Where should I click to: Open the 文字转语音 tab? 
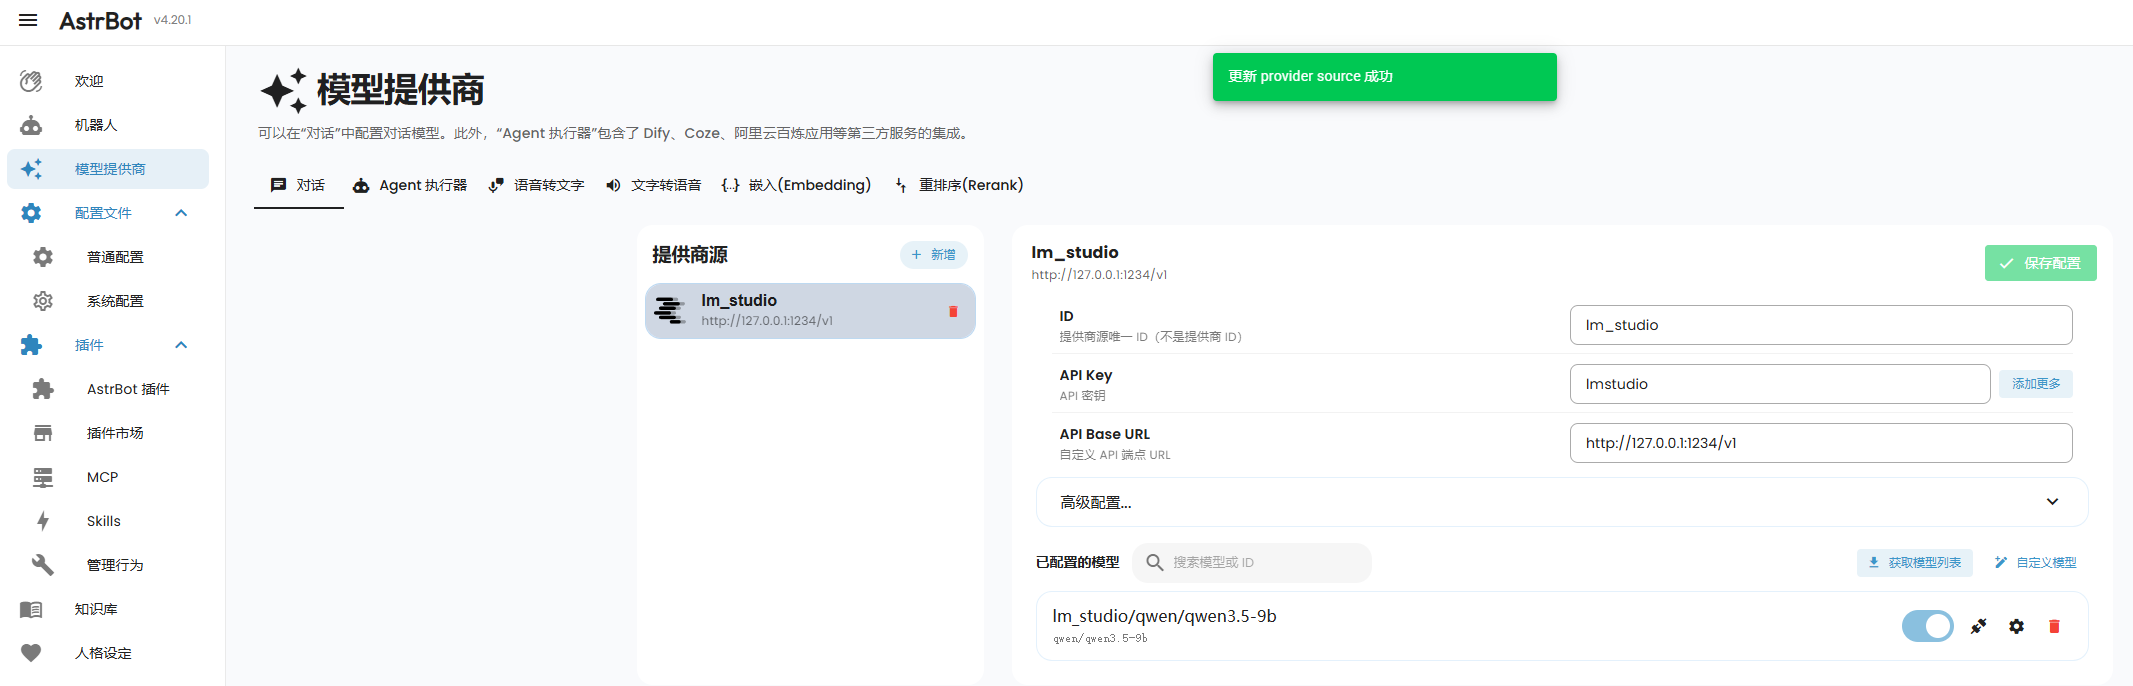653,185
